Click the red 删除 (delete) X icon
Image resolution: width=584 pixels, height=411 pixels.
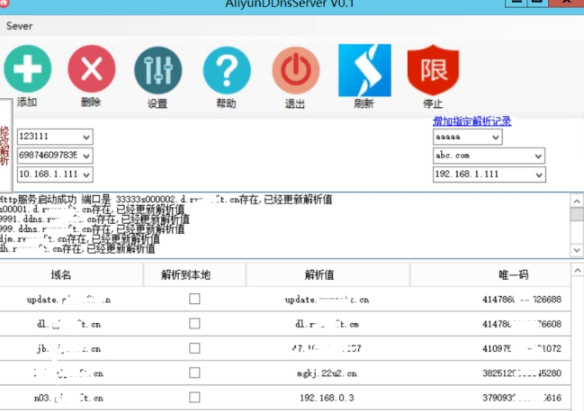point(92,69)
